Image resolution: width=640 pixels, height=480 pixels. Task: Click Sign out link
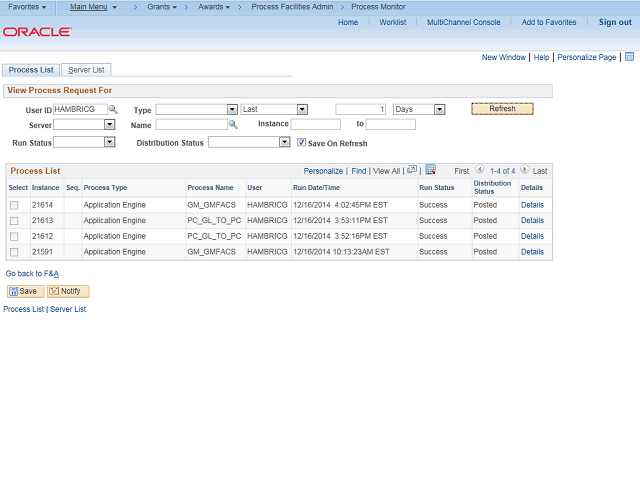click(615, 22)
